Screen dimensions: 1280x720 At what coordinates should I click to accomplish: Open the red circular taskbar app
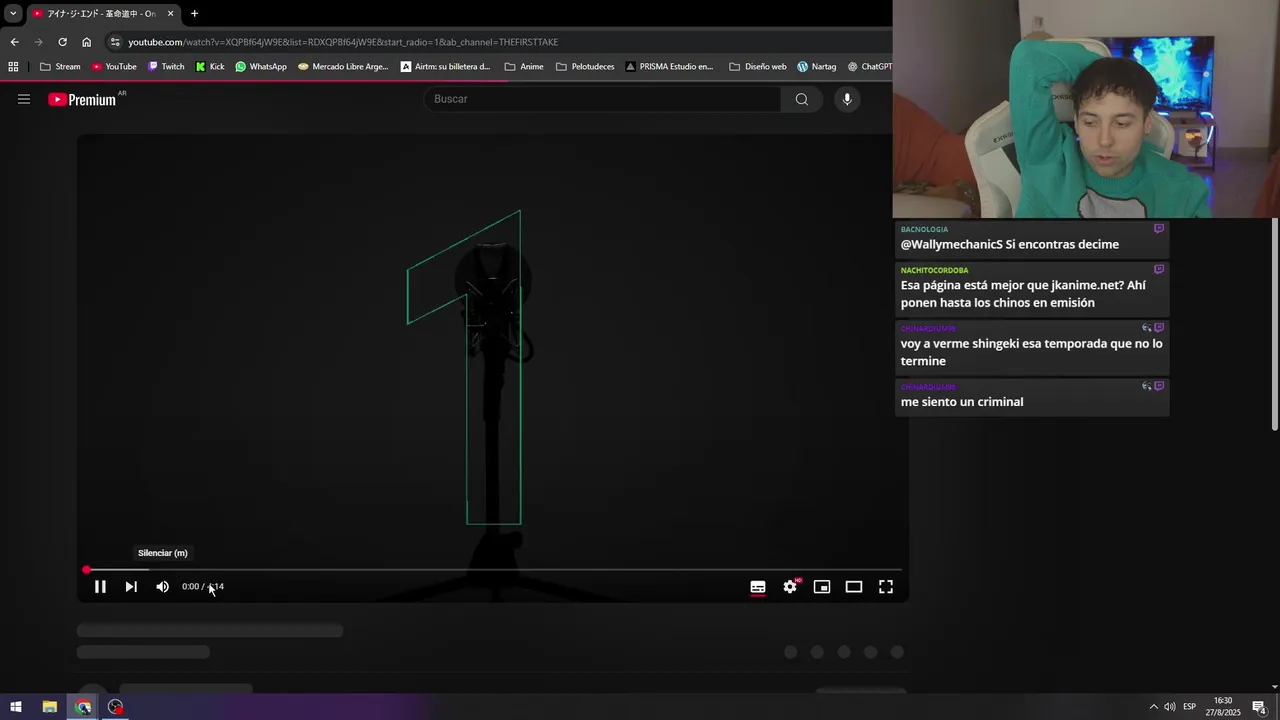coord(116,707)
